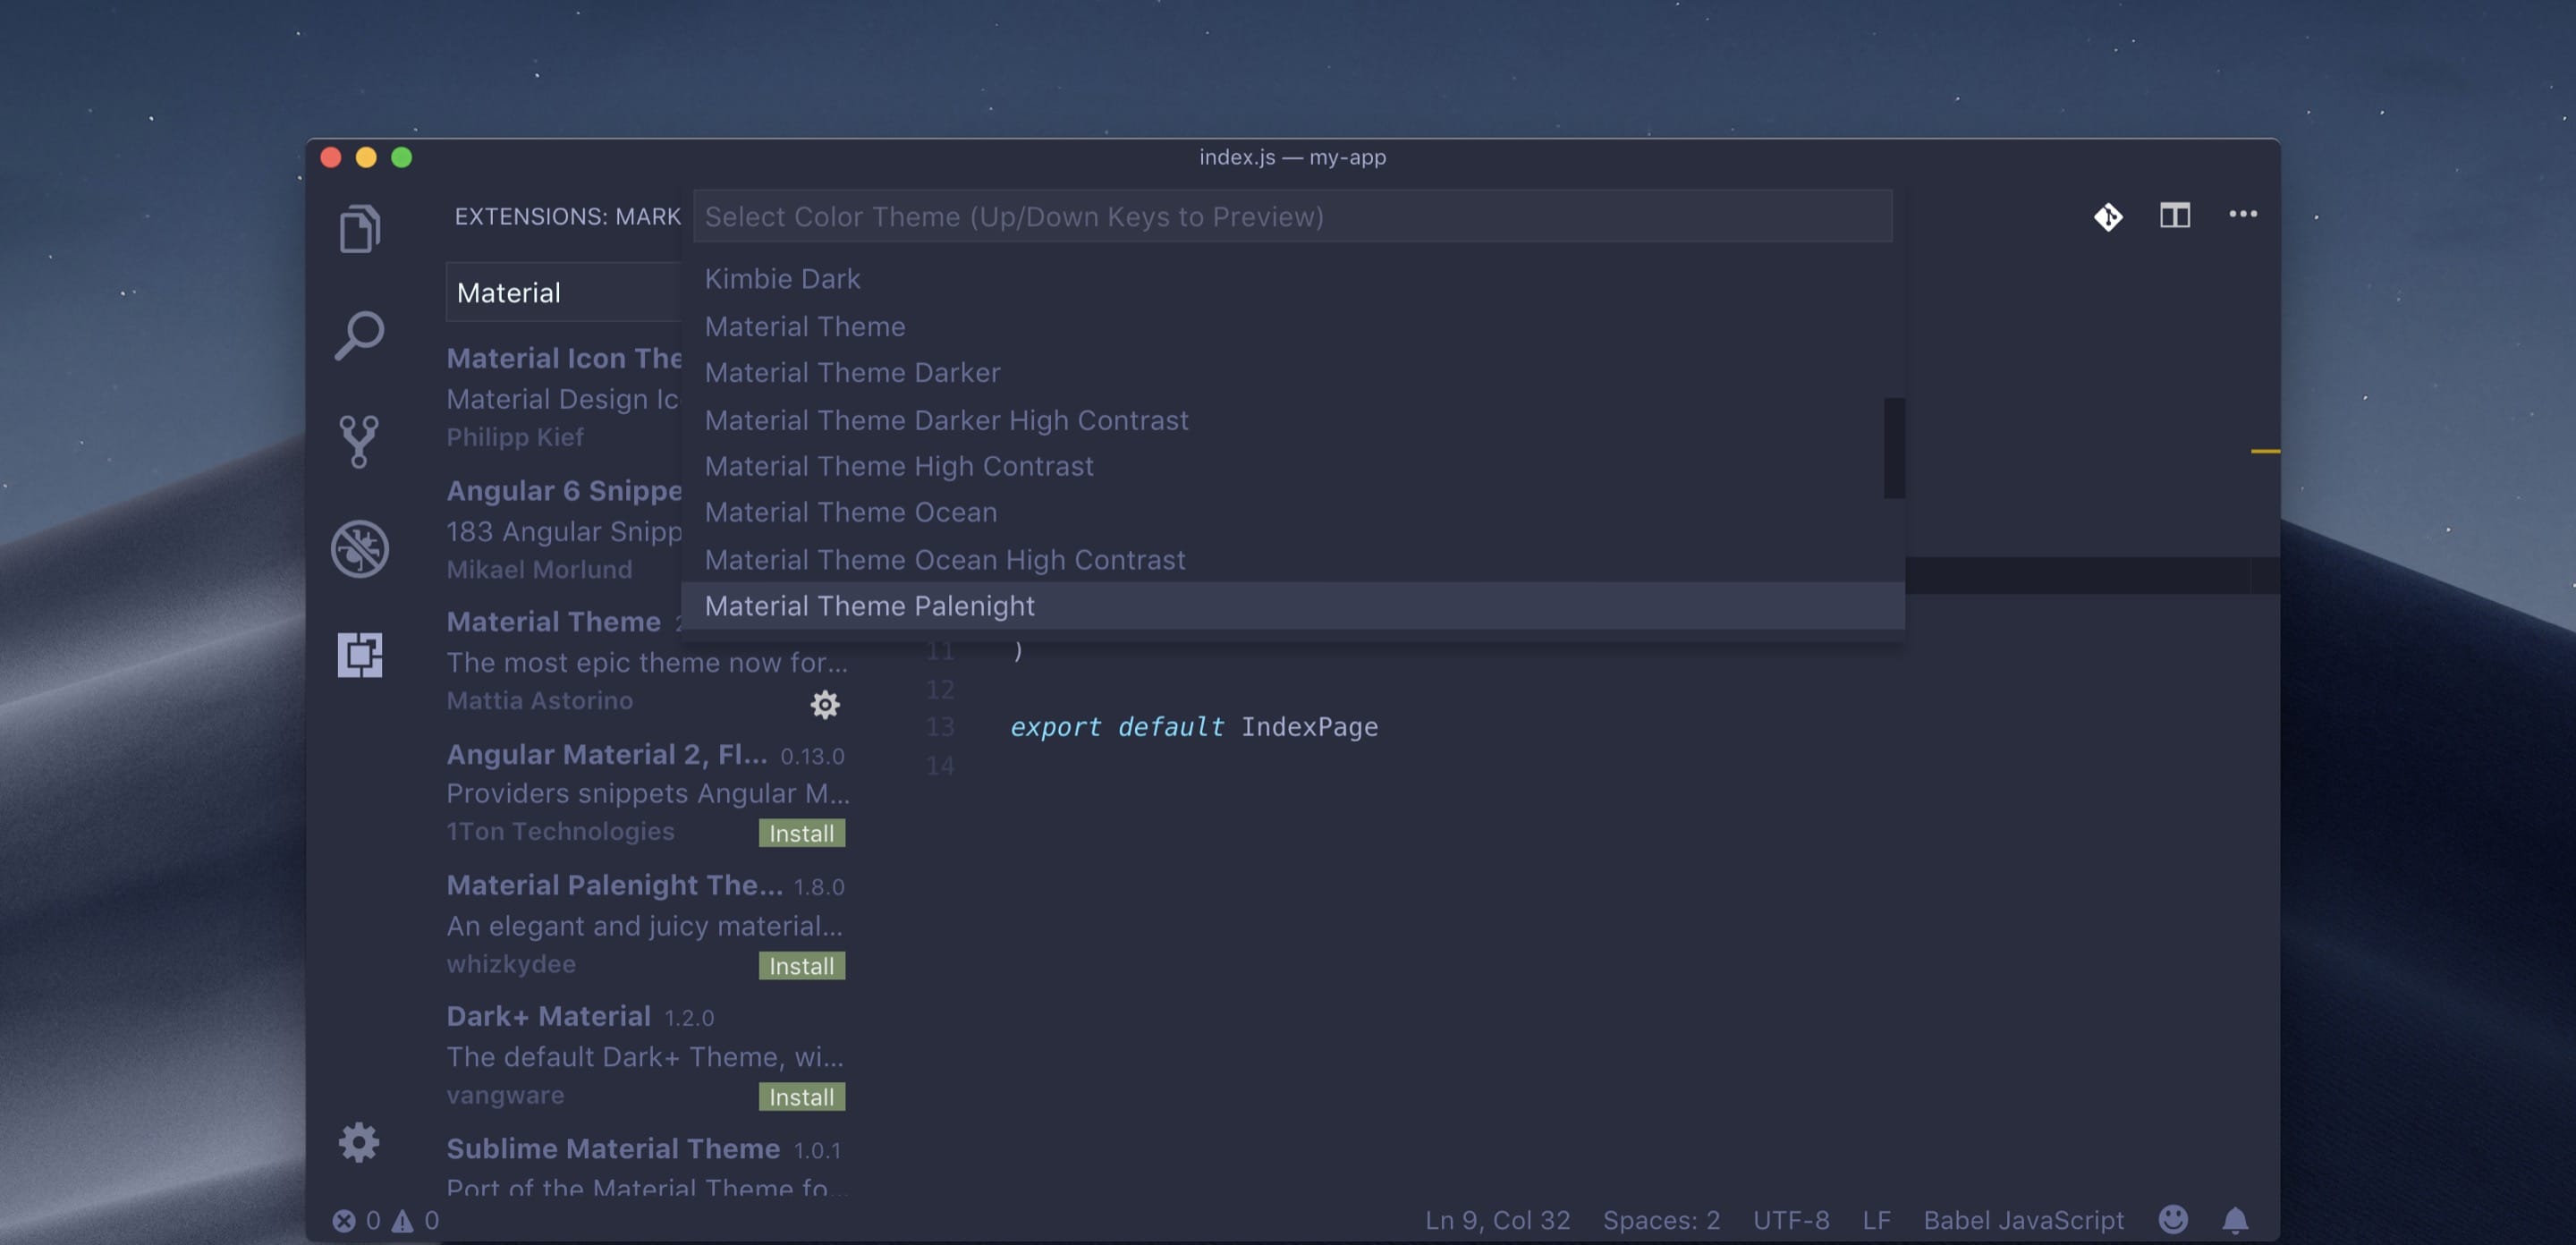Open the Extensions view icon
The height and width of the screenshot is (1245, 2576).
tap(359, 655)
